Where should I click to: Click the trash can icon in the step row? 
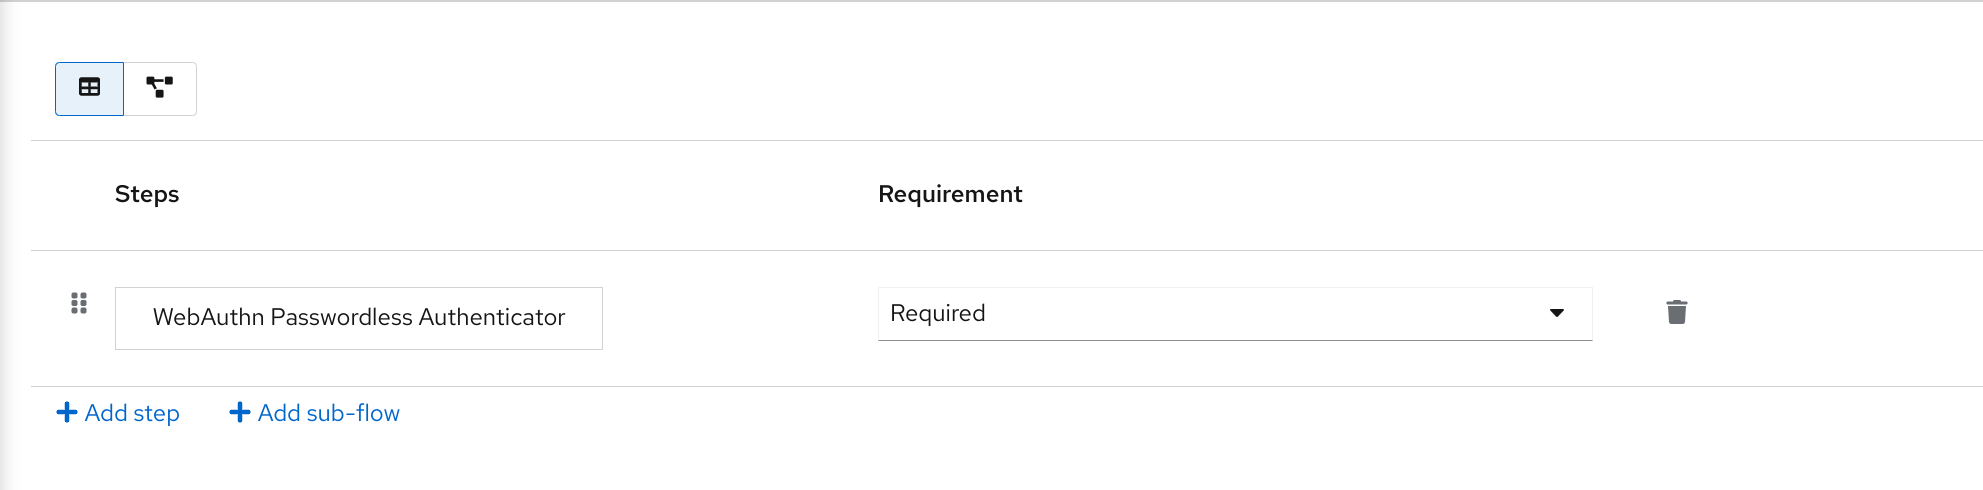(1677, 312)
